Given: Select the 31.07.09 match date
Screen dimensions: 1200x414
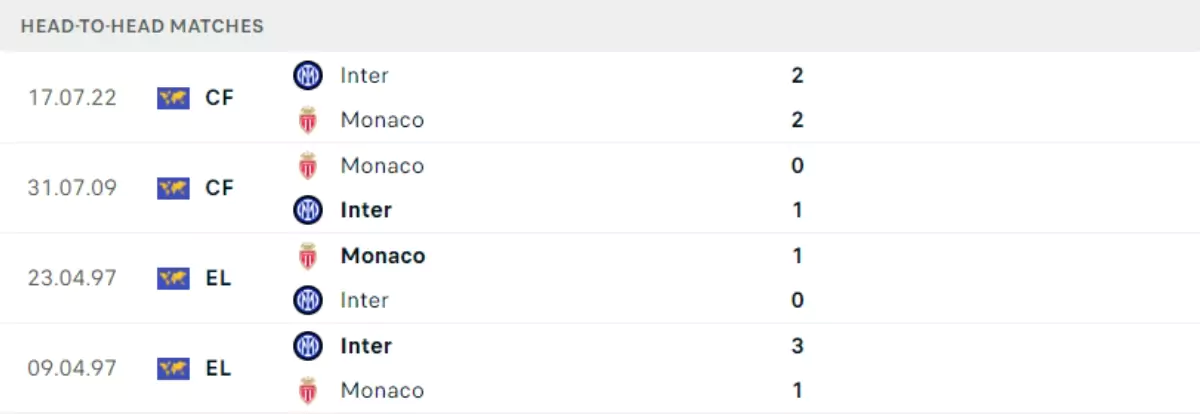Looking at the screenshot, I should pyautogui.click(x=73, y=188).
